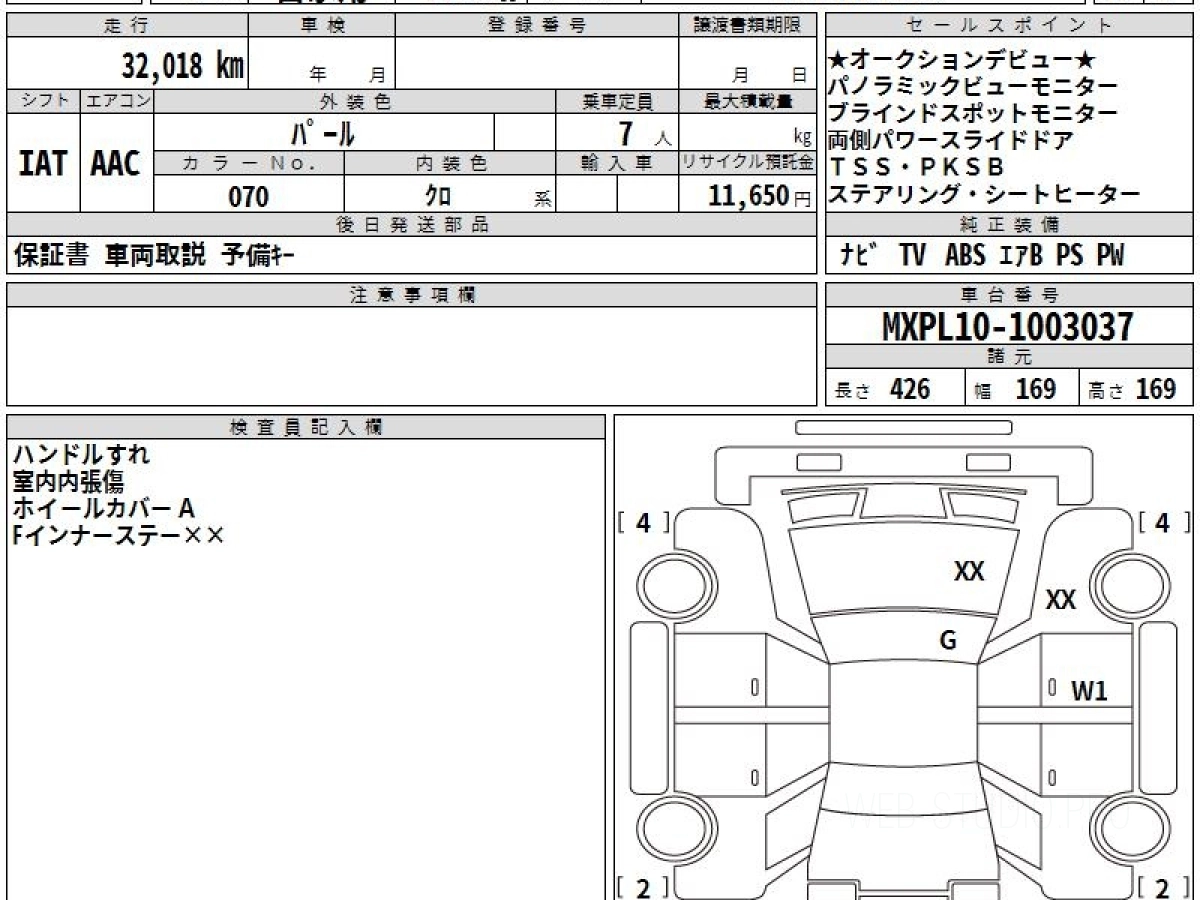The image size is (1200, 900).
Task: Select the クロ interior color value
Action: [x=438, y=196]
